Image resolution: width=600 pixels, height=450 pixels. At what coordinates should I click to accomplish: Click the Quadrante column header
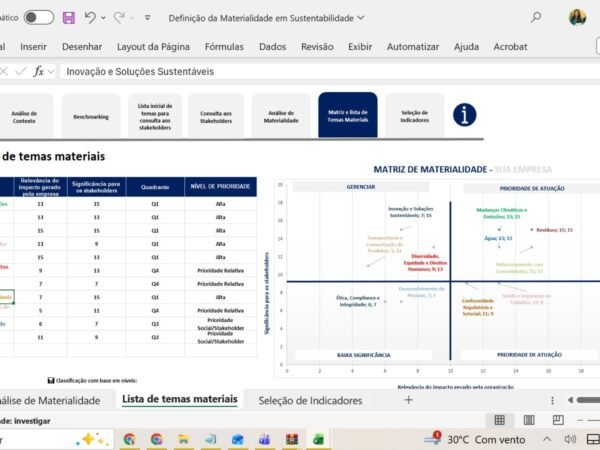(x=155, y=187)
